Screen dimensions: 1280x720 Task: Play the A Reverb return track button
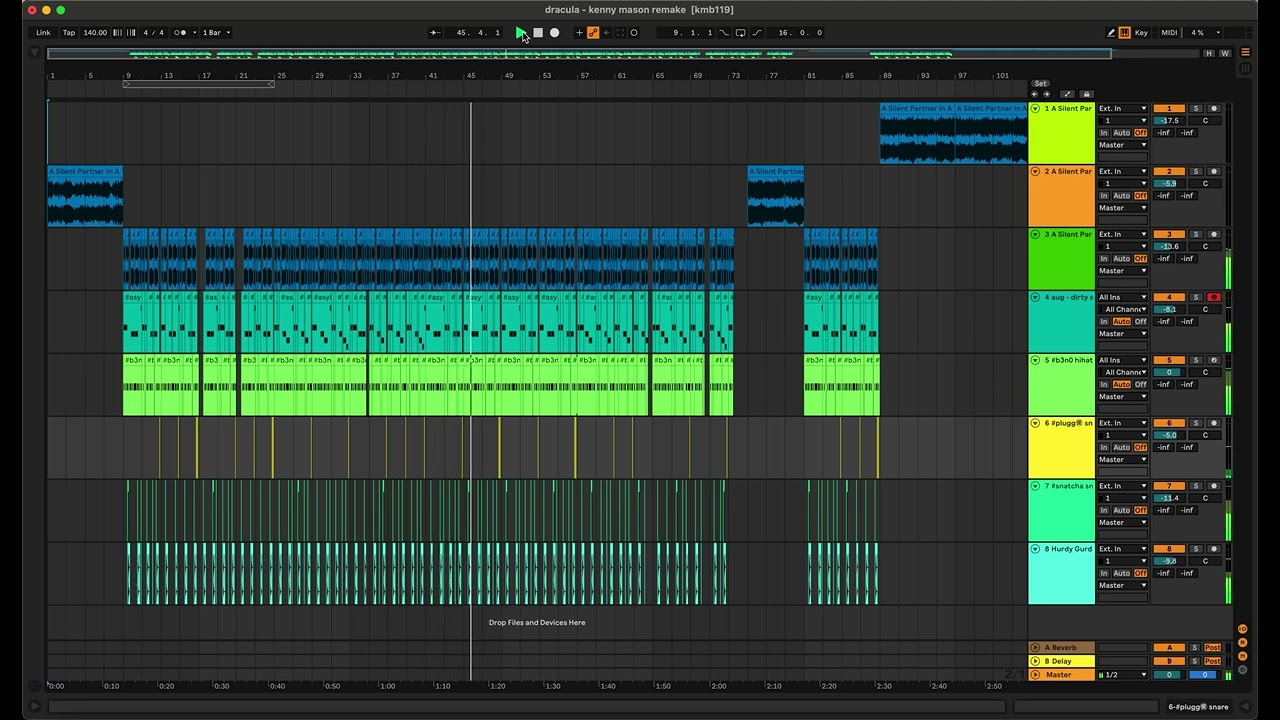click(x=1035, y=648)
